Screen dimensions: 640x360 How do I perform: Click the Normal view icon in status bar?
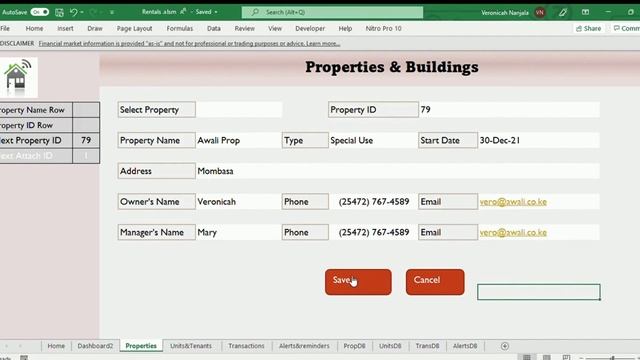(527, 357)
